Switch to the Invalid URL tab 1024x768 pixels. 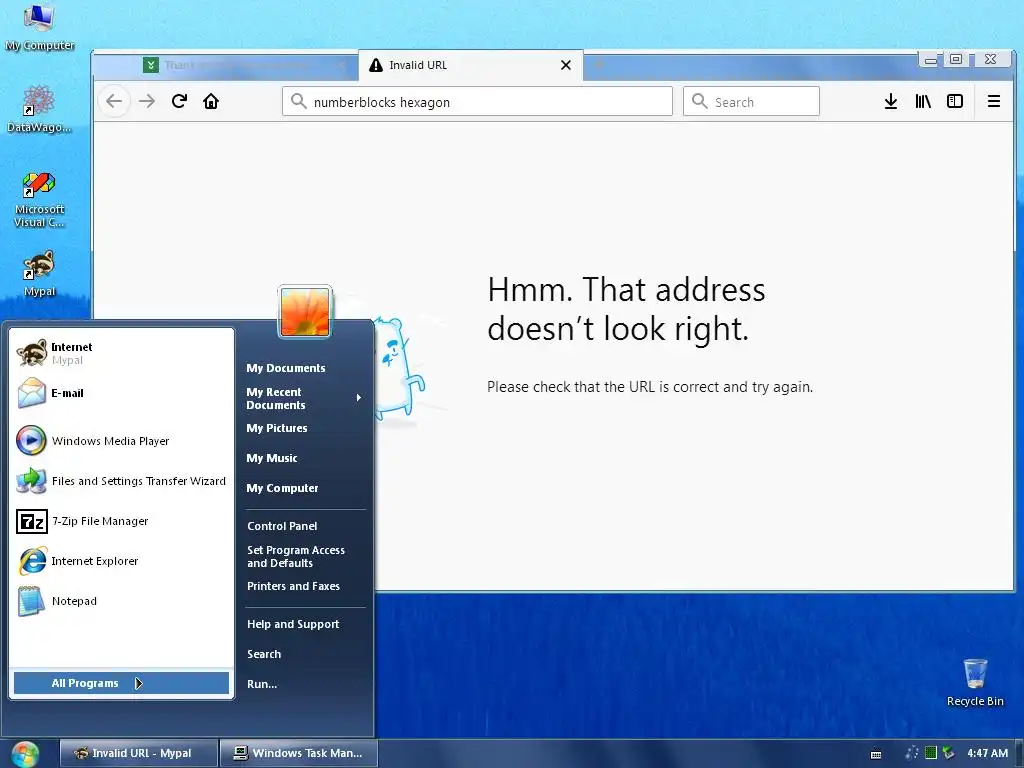pyautogui.click(x=470, y=65)
